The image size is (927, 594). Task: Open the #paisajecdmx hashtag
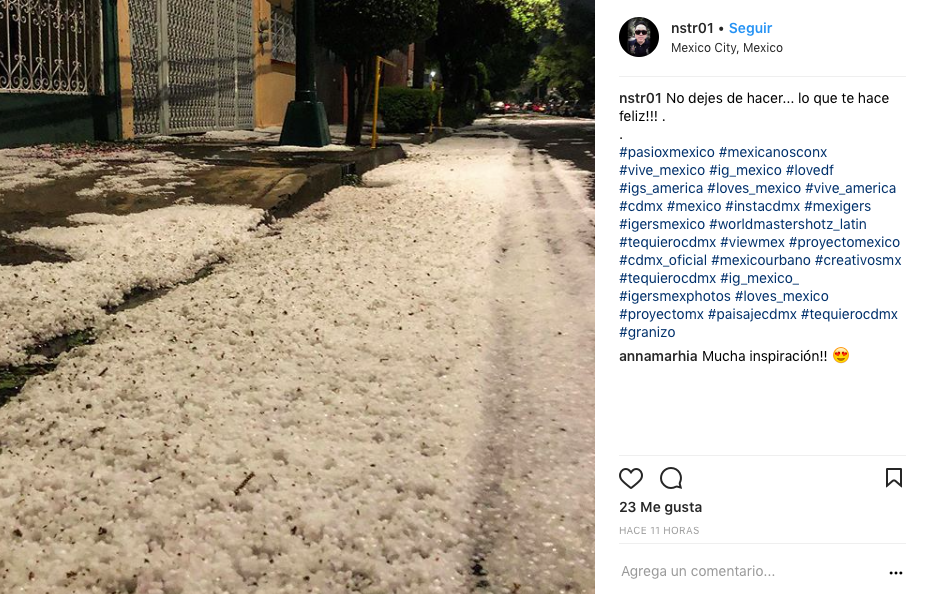752,314
